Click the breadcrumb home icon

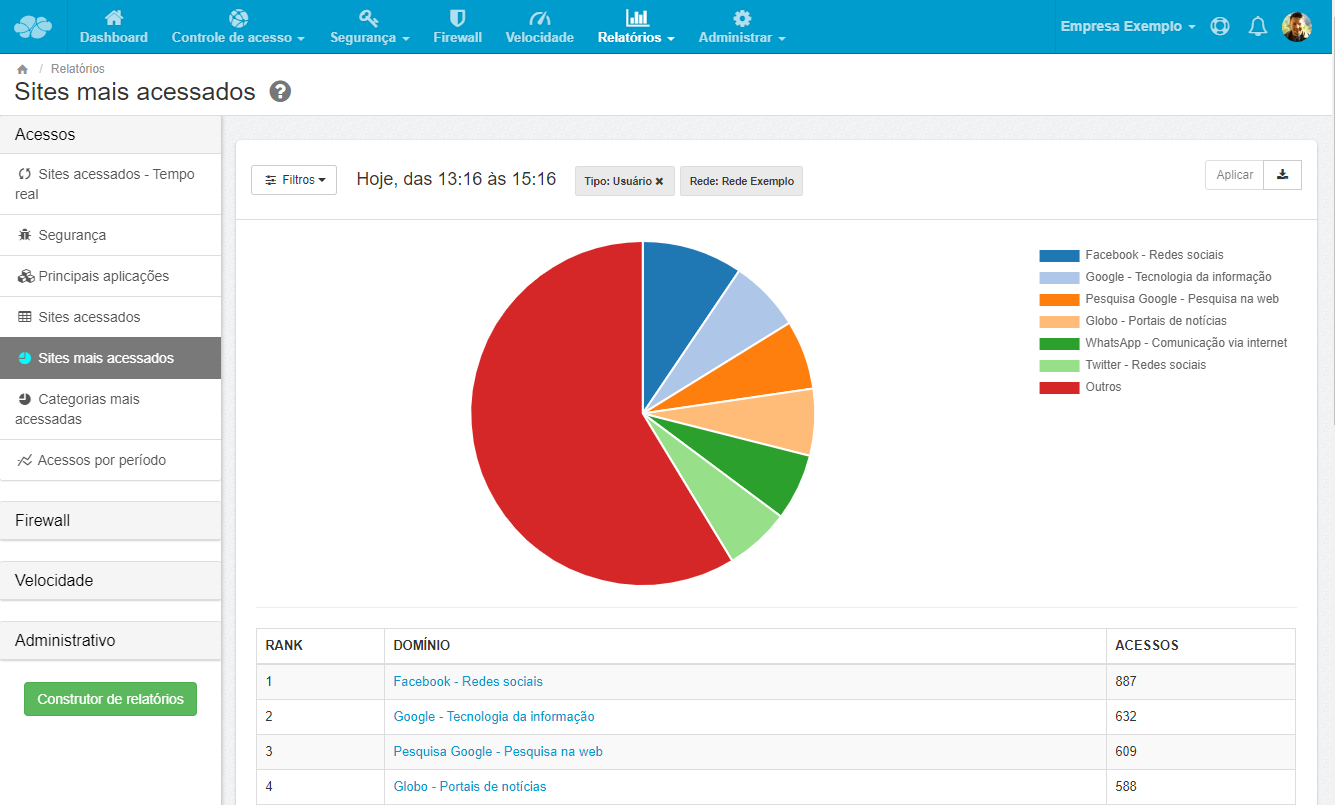click(x=22, y=70)
